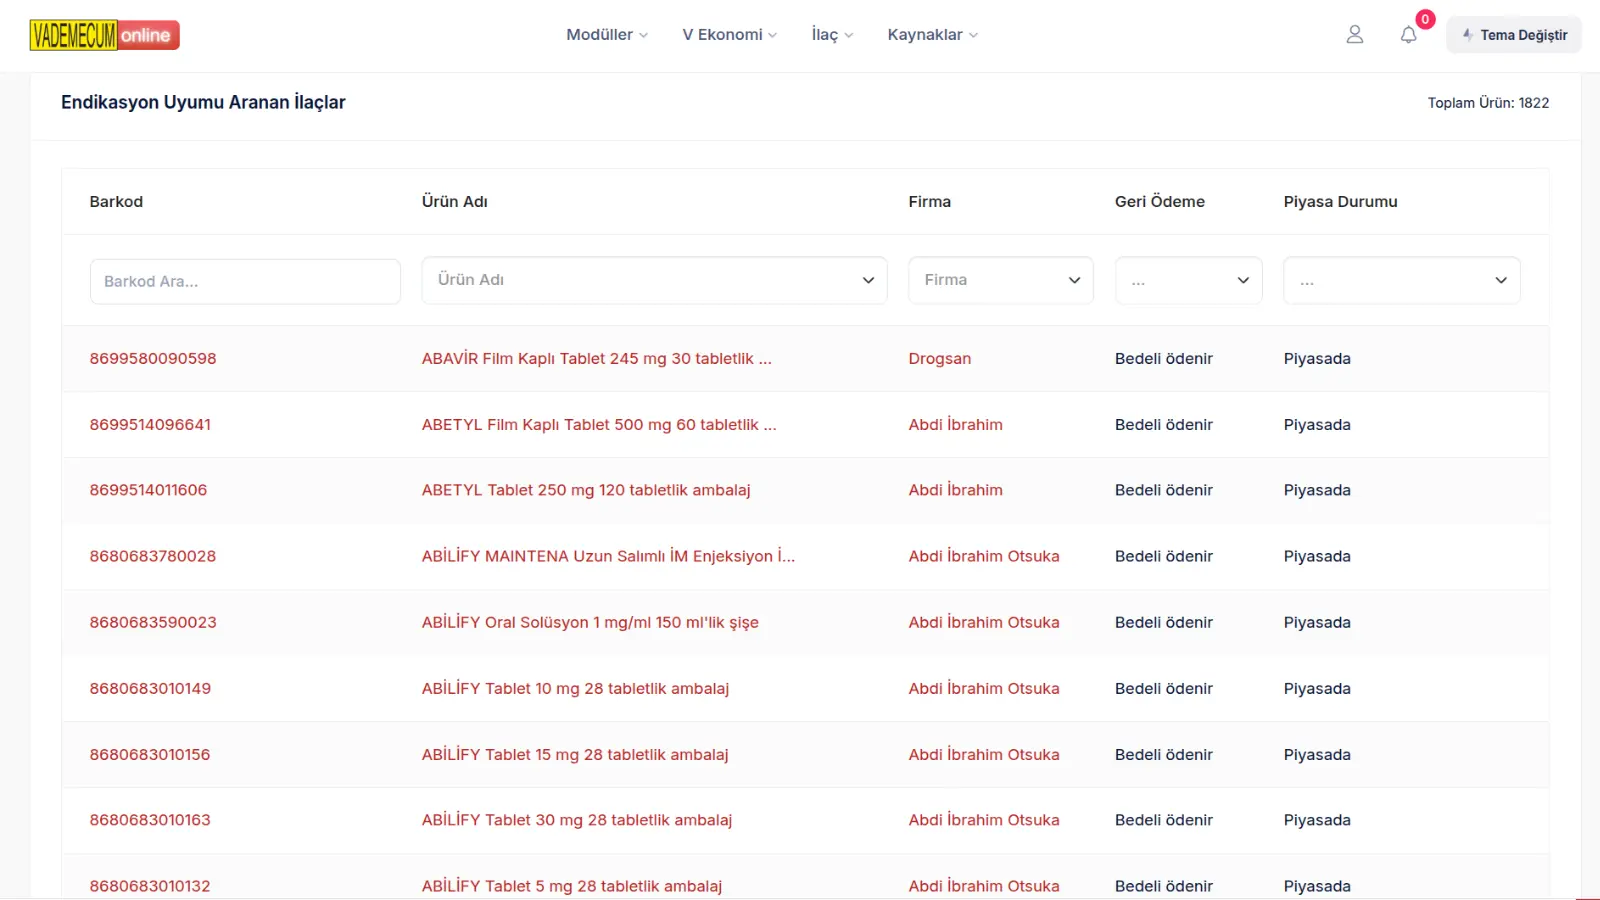Screen dimensions: 1600x900
Task: Open Abdi İbrahim Otsuka for ABİLİFY 30 mg
Action: tap(984, 820)
